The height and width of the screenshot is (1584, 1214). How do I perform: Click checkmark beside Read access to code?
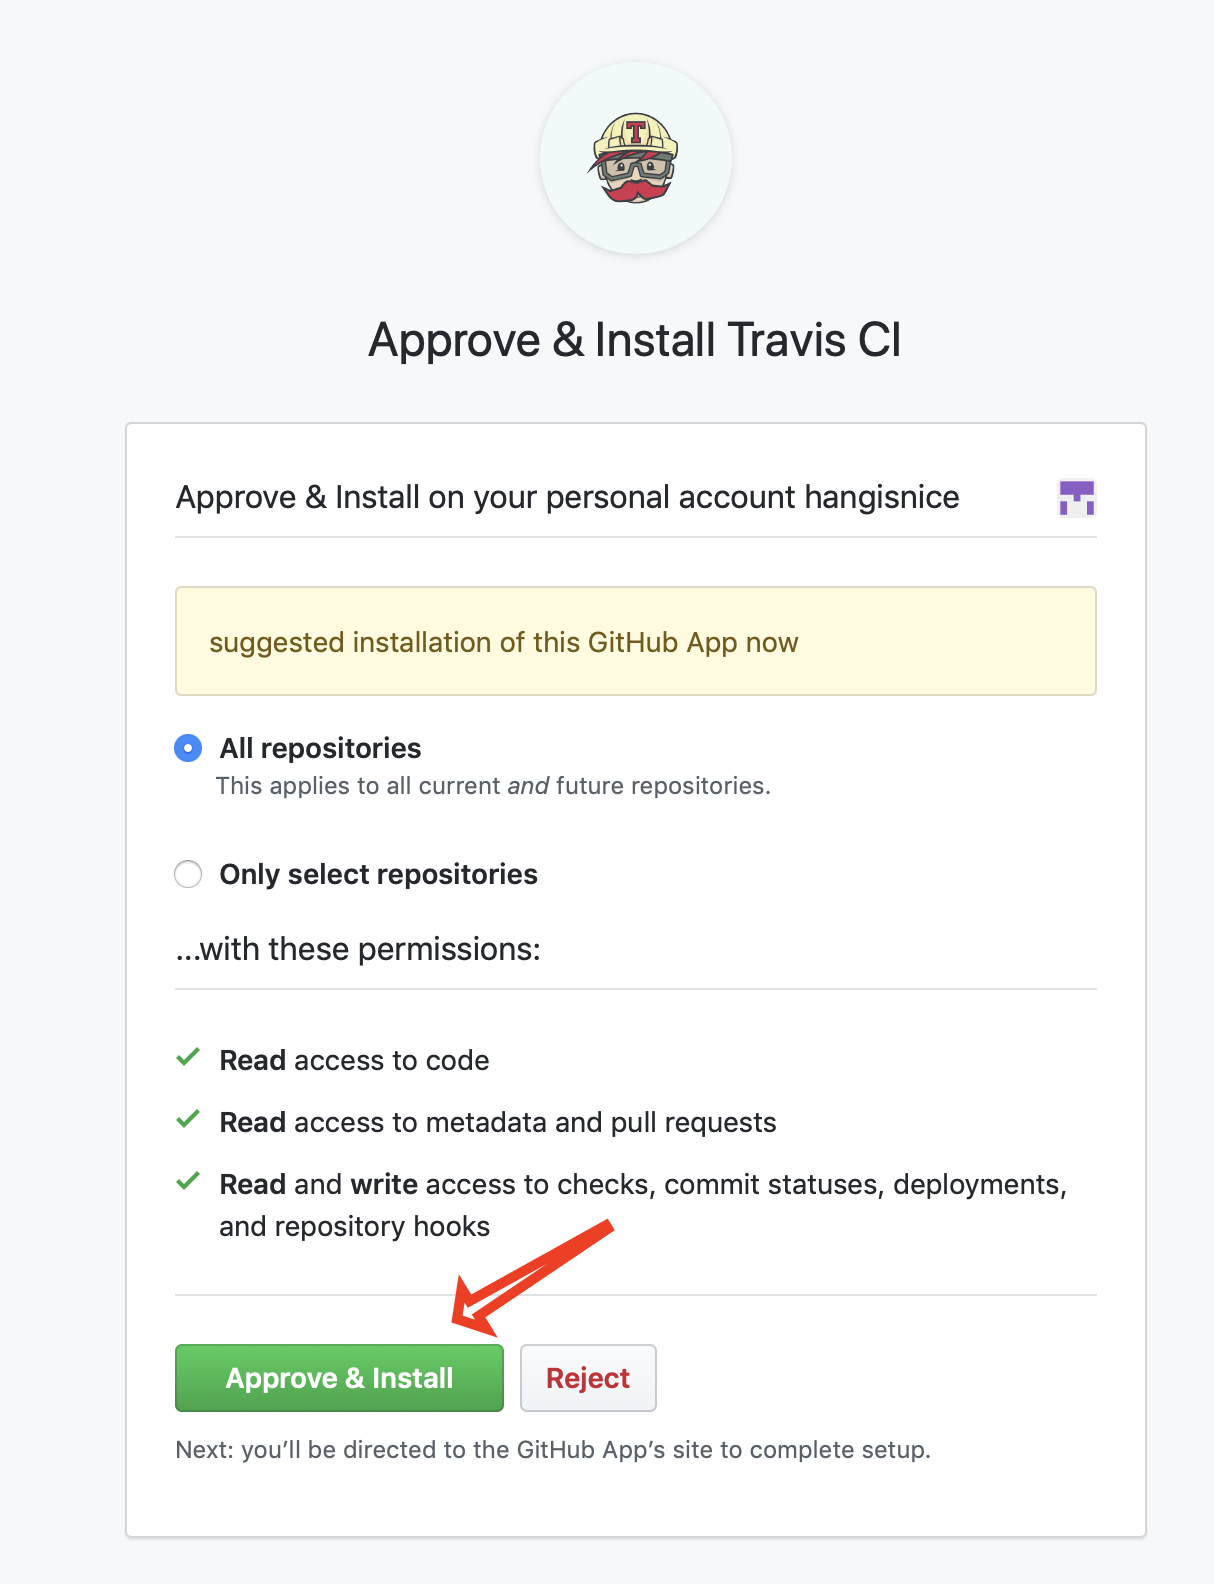point(188,1058)
